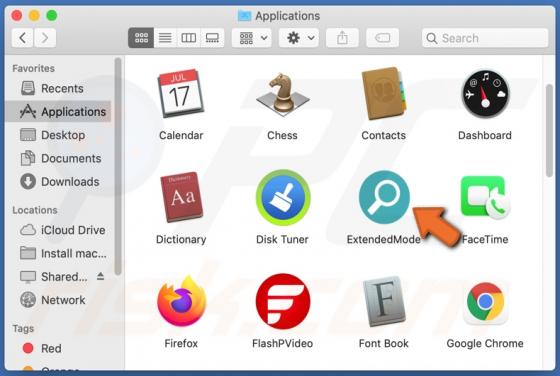560x376 pixels.
Task: Click the Dashboard app icon
Action: [x=485, y=94]
